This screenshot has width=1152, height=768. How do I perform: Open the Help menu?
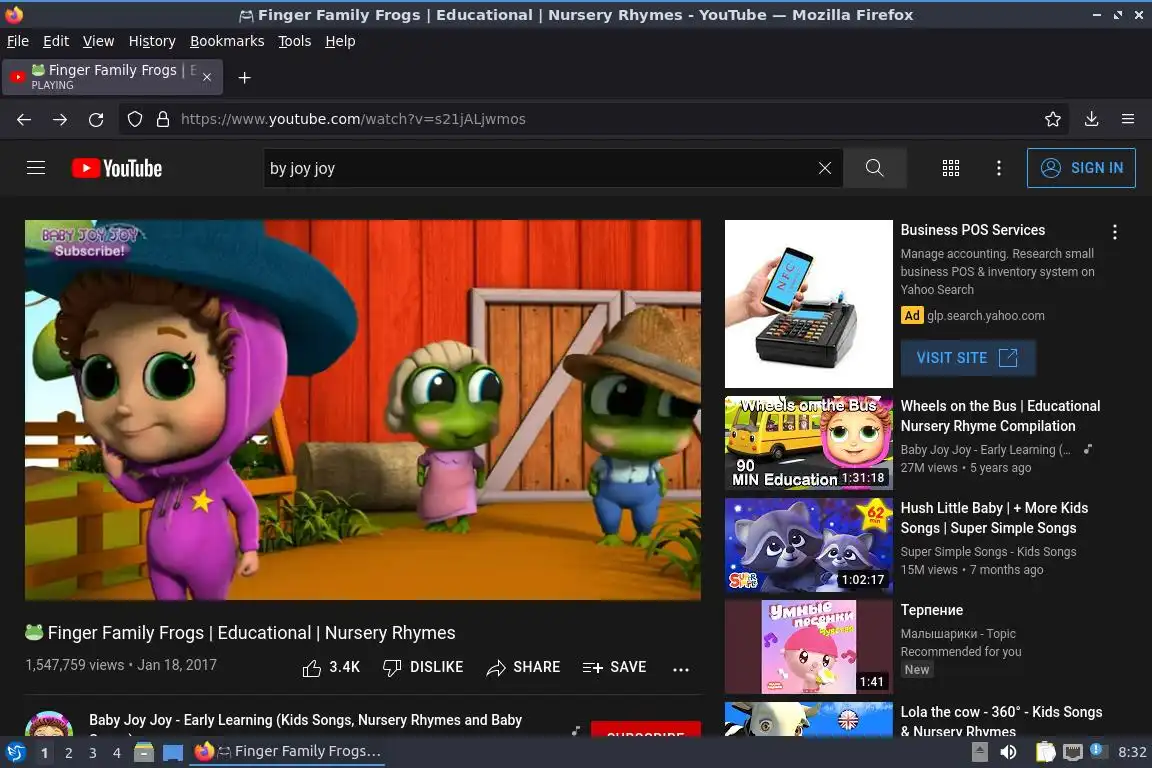pyautogui.click(x=340, y=41)
